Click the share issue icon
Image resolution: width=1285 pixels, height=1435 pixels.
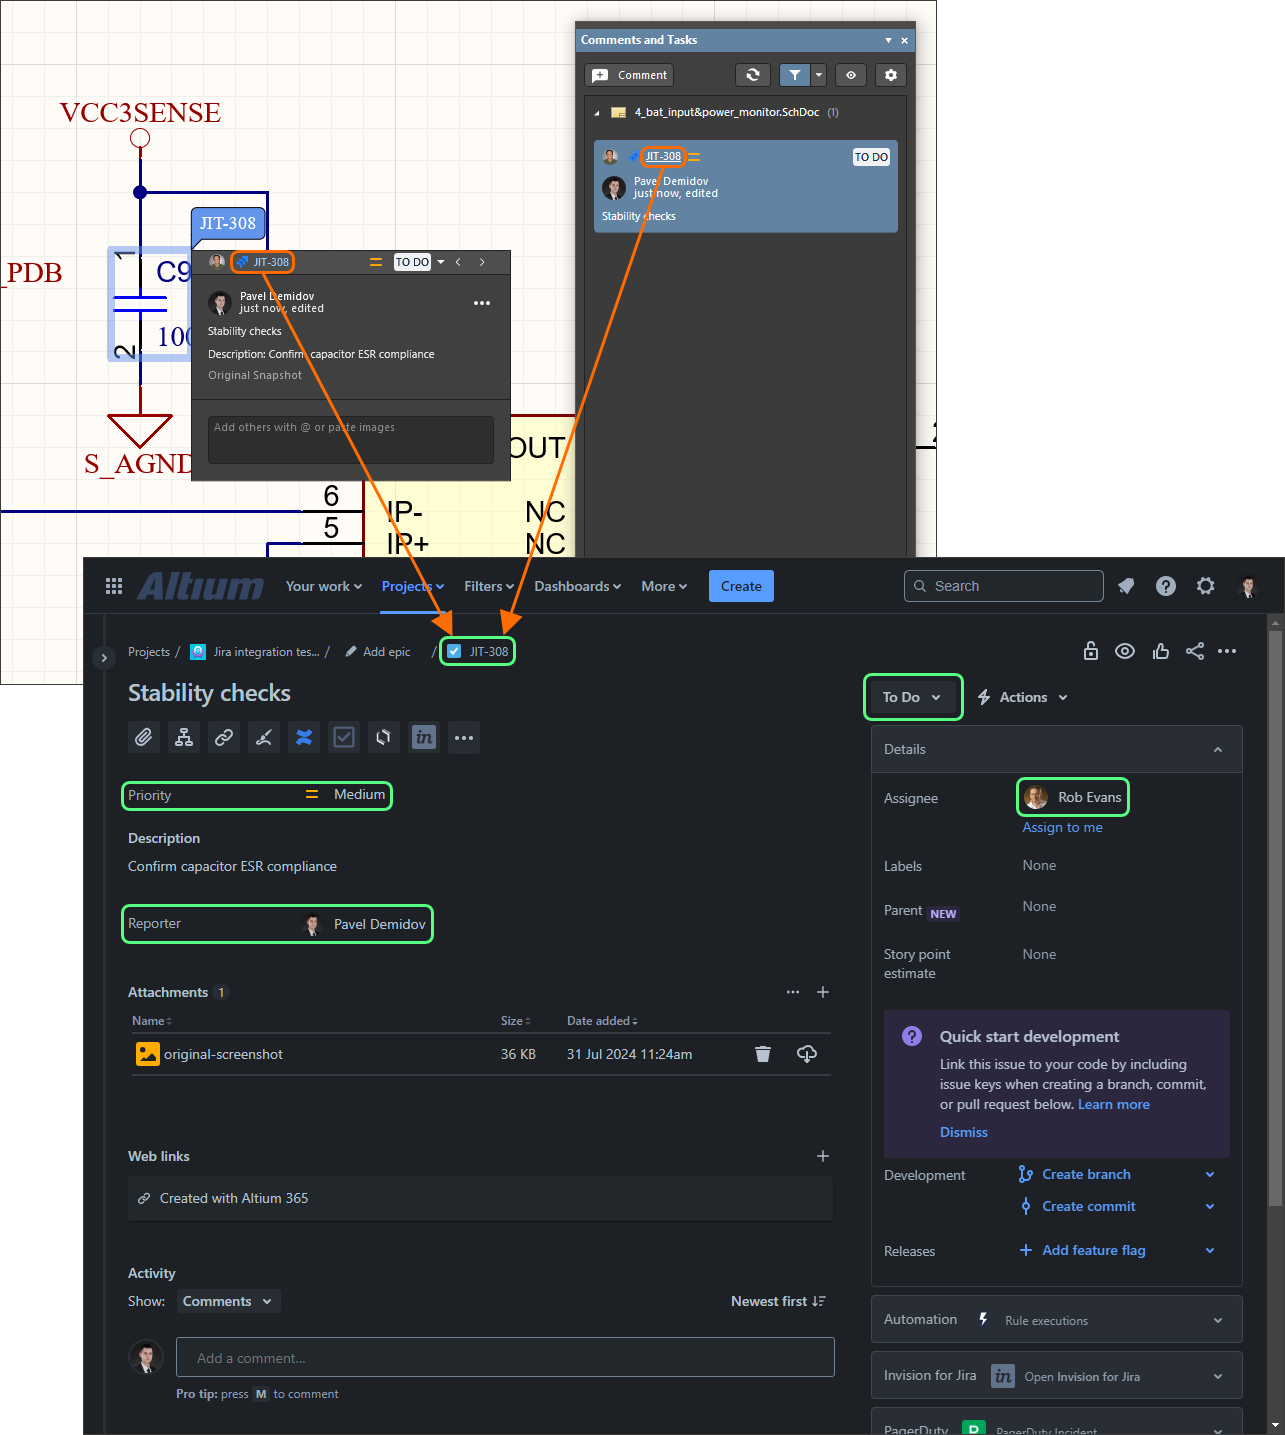coord(1195,651)
